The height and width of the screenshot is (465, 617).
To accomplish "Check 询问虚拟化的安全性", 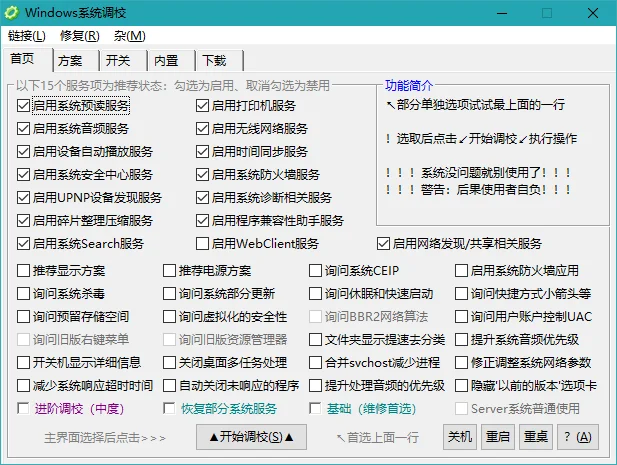I will pyautogui.click(x=170, y=317).
